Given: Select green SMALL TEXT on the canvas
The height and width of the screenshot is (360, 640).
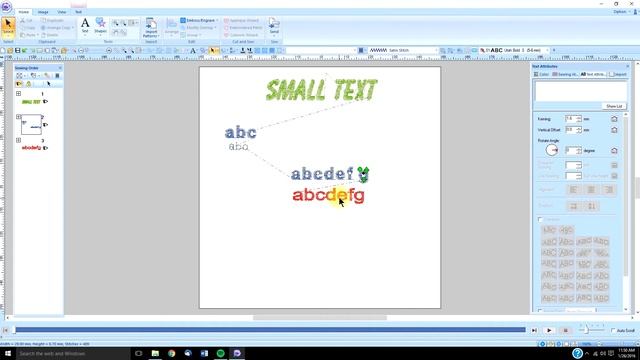Looking at the screenshot, I should [x=322, y=90].
